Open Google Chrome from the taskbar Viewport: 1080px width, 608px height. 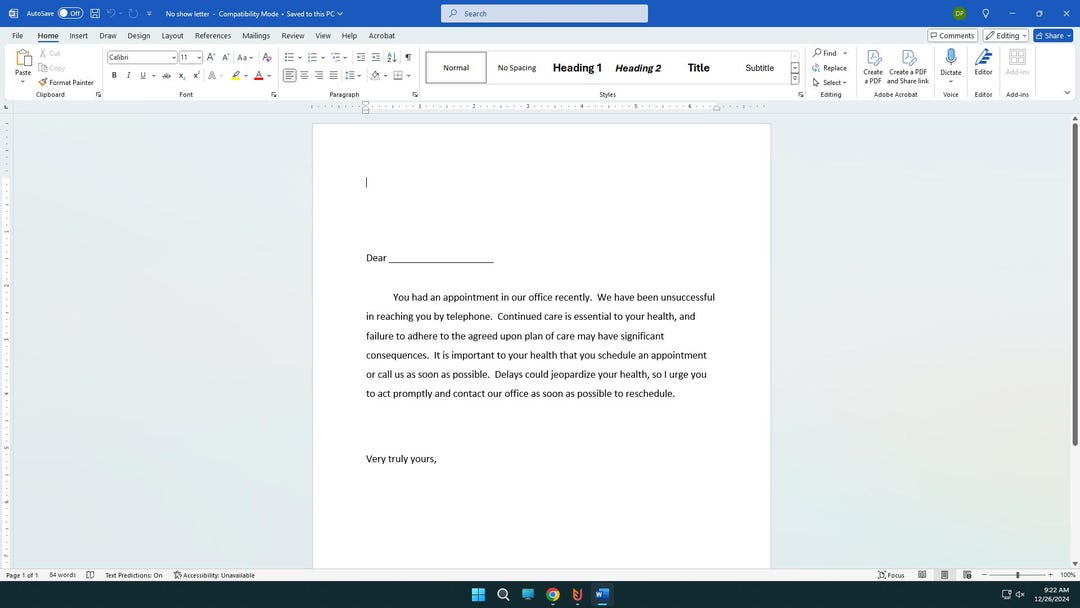[x=551, y=595]
